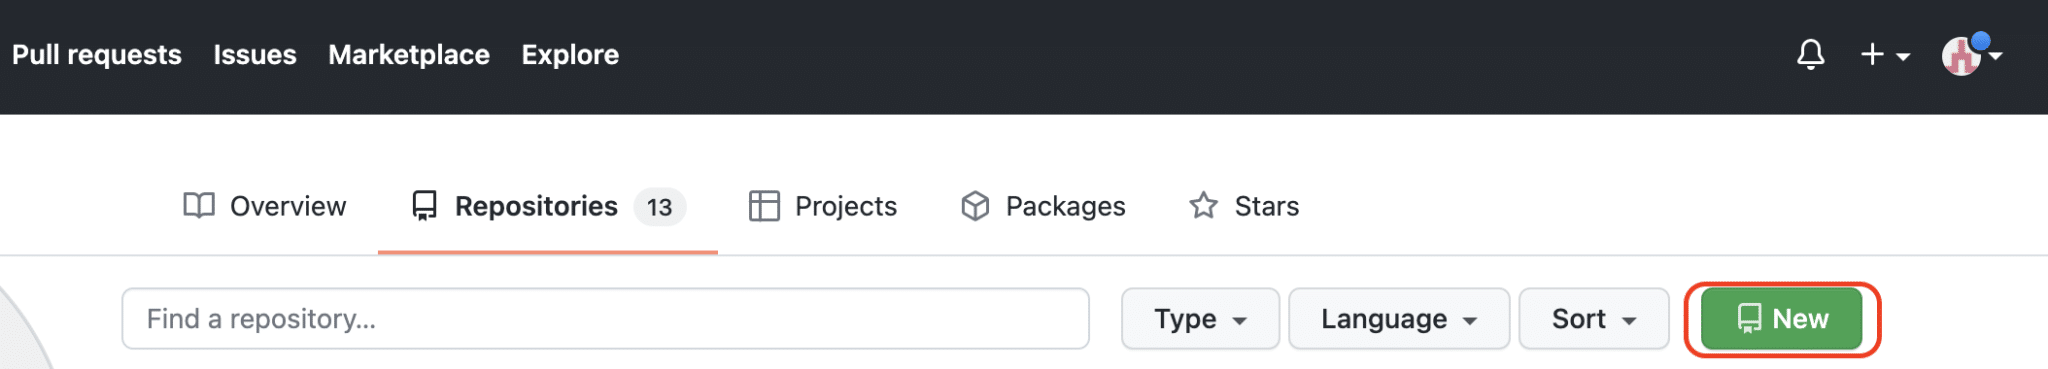The image size is (2048, 369).
Task: Open the notifications bell
Action: [1810, 54]
